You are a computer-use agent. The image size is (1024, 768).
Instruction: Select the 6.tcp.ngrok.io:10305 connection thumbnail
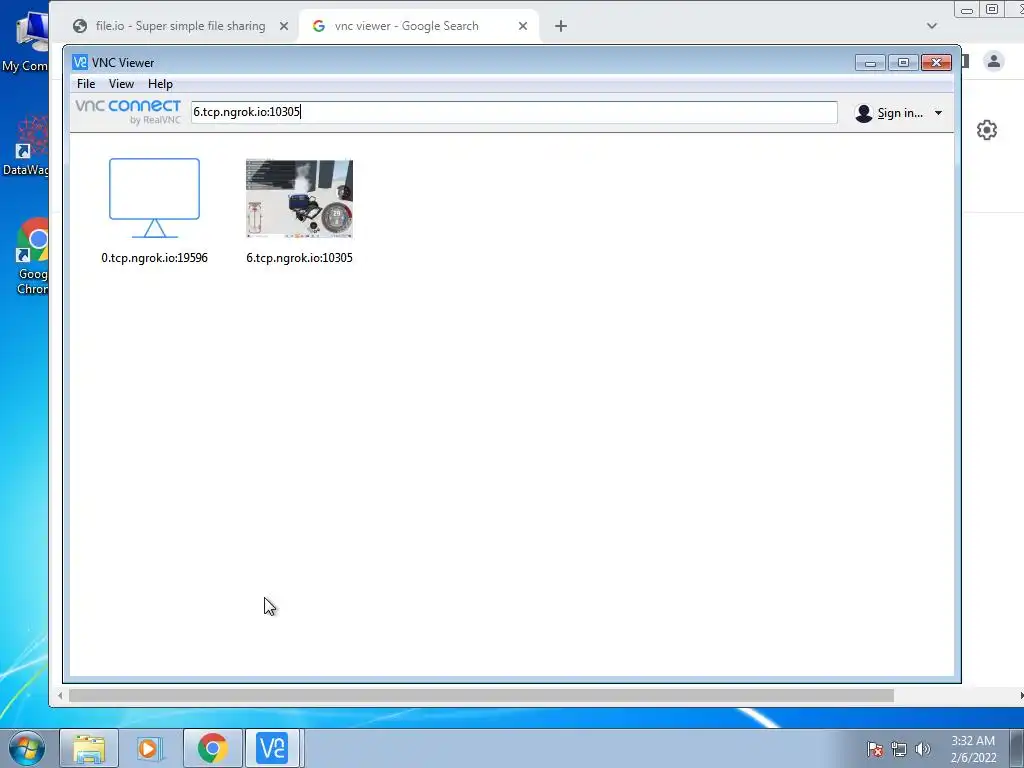point(299,199)
